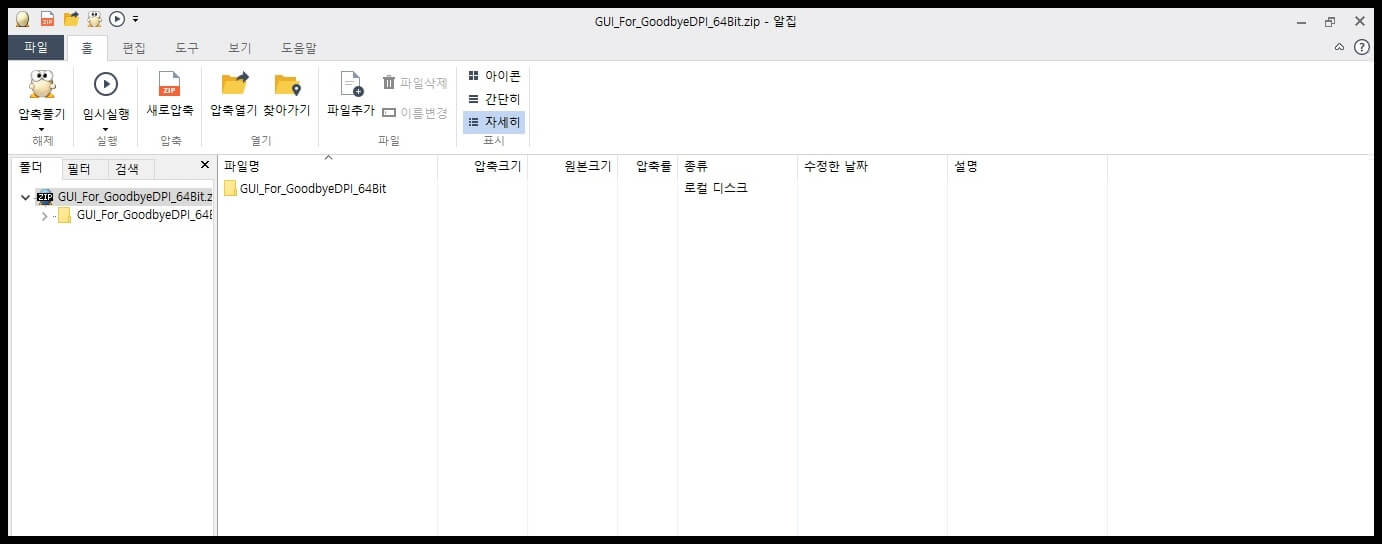Image resolution: width=1382 pixels, height=544 pixels.
Task: Open the 편집 ribbon tab
Action: point(134,47)
